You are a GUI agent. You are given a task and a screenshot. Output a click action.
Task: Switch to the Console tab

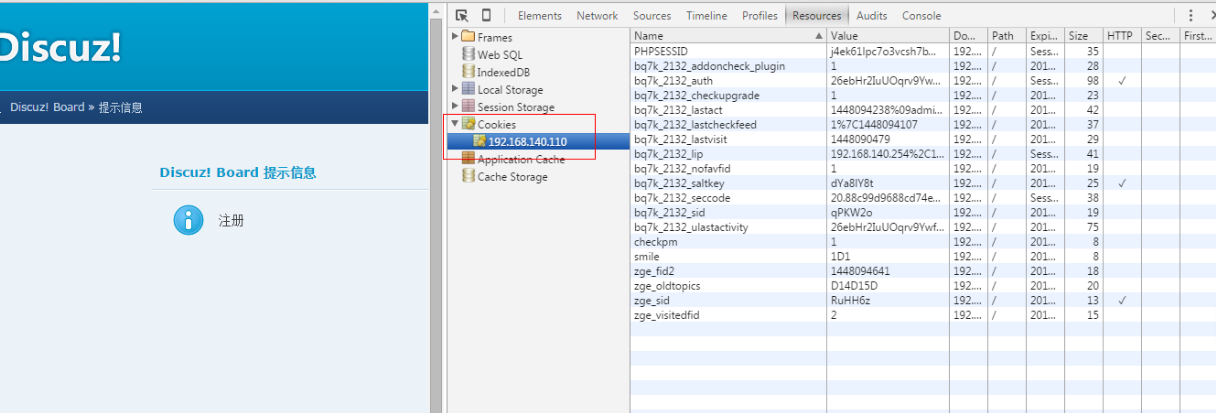921,15
